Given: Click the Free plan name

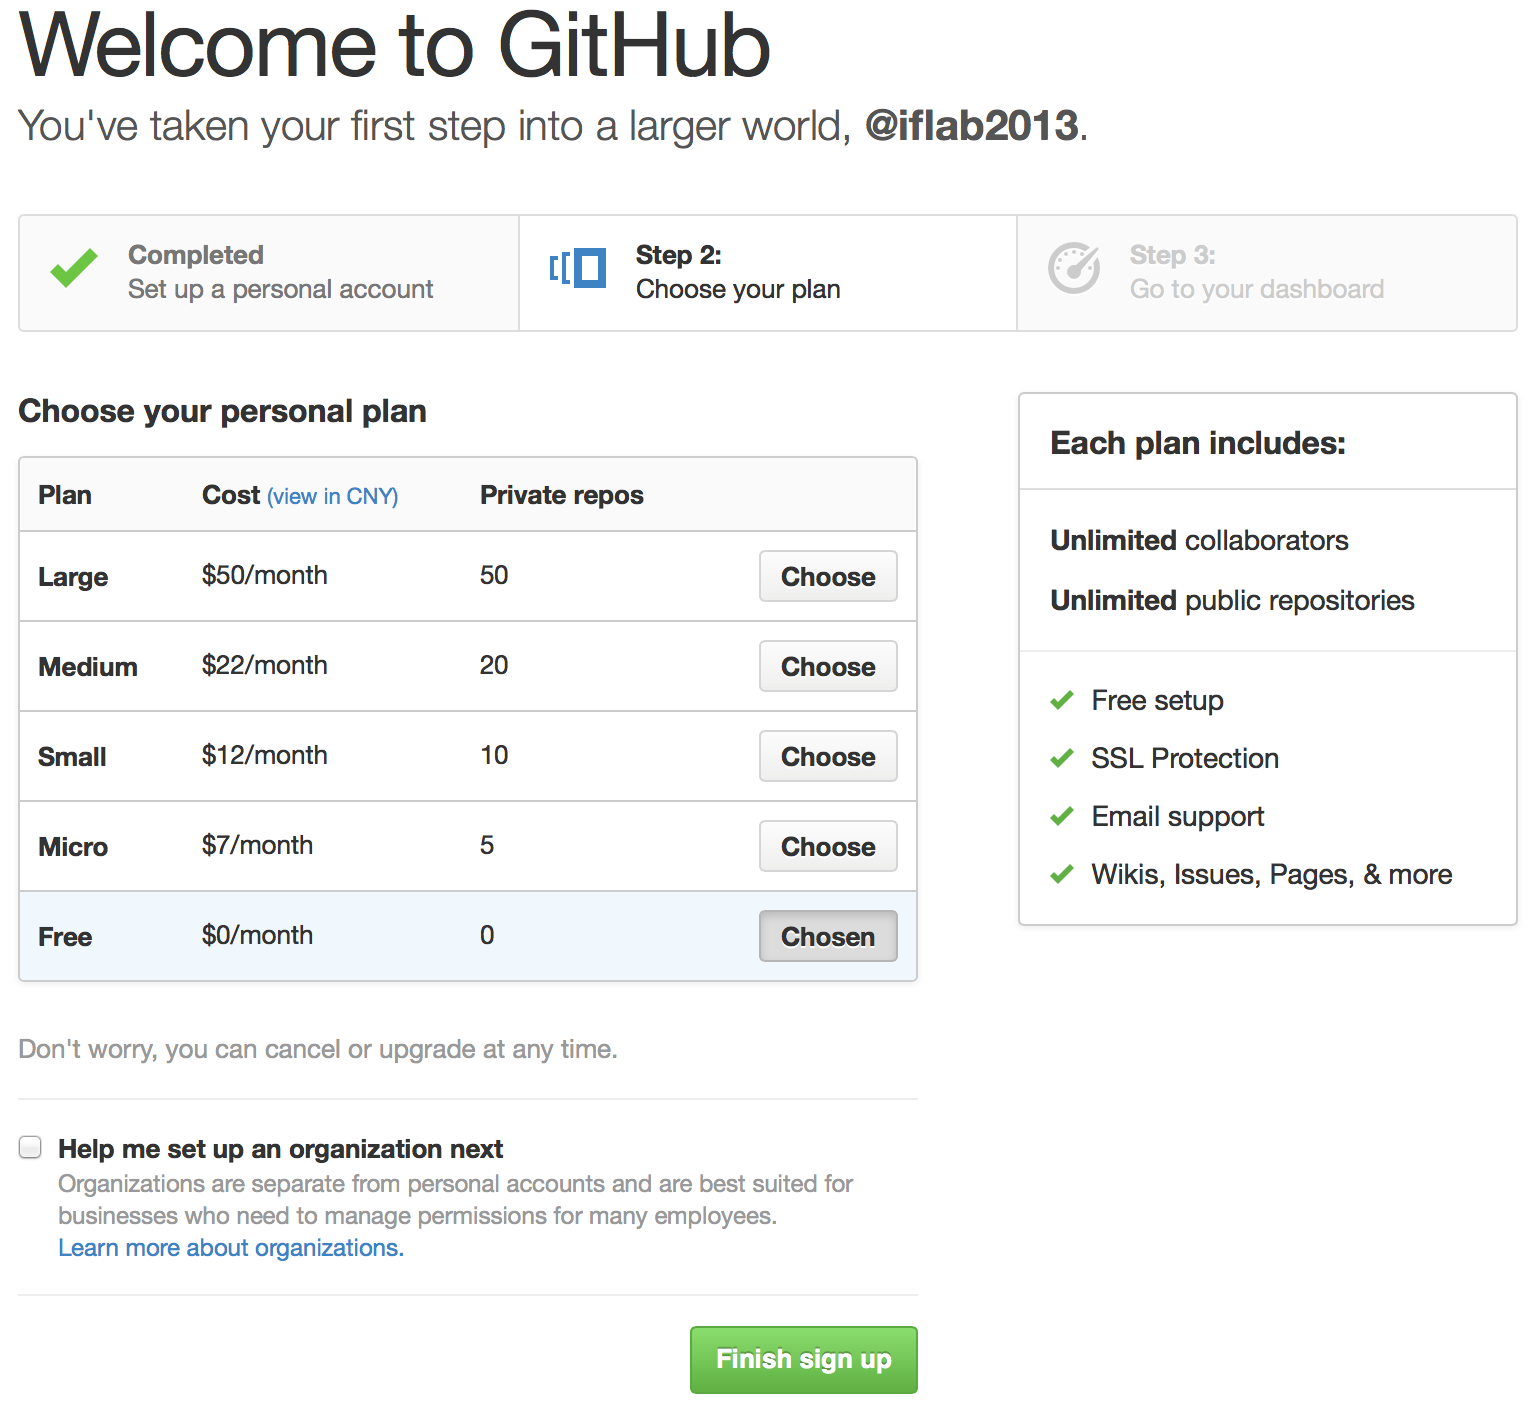Looking at the screenshot, I should point(65,937).
